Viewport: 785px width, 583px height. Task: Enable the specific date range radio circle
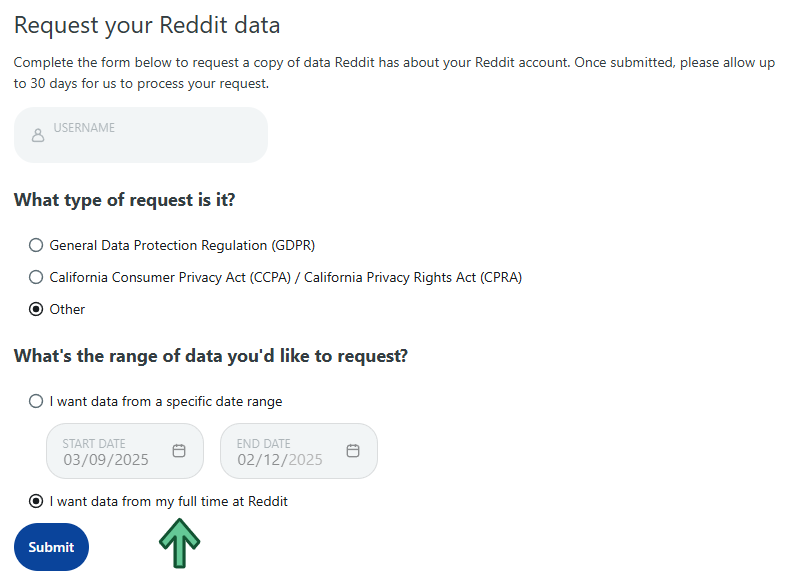[x=36, y=401]
